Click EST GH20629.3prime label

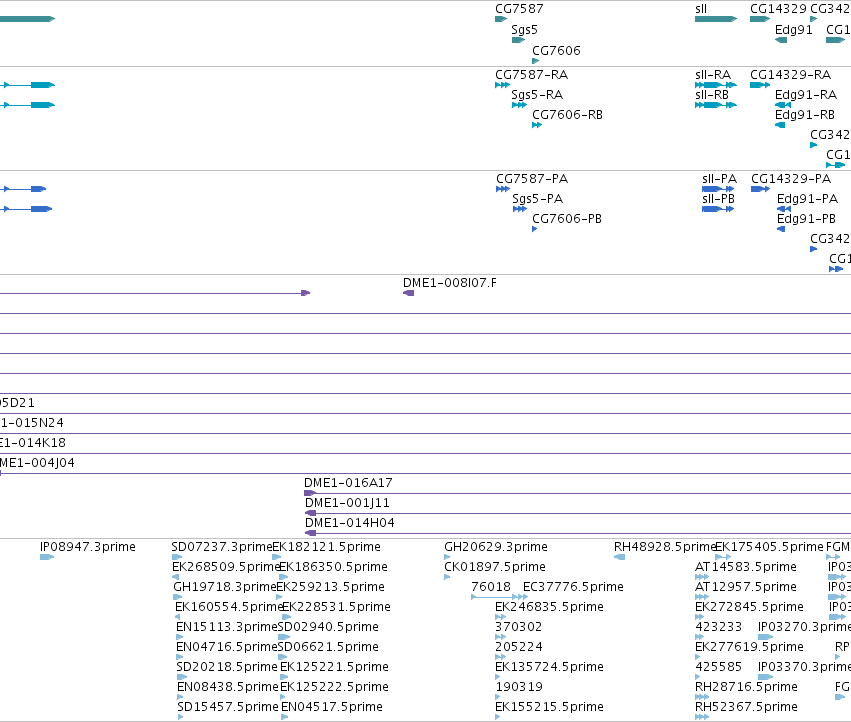pyautogui.click(x=496, y=547)
